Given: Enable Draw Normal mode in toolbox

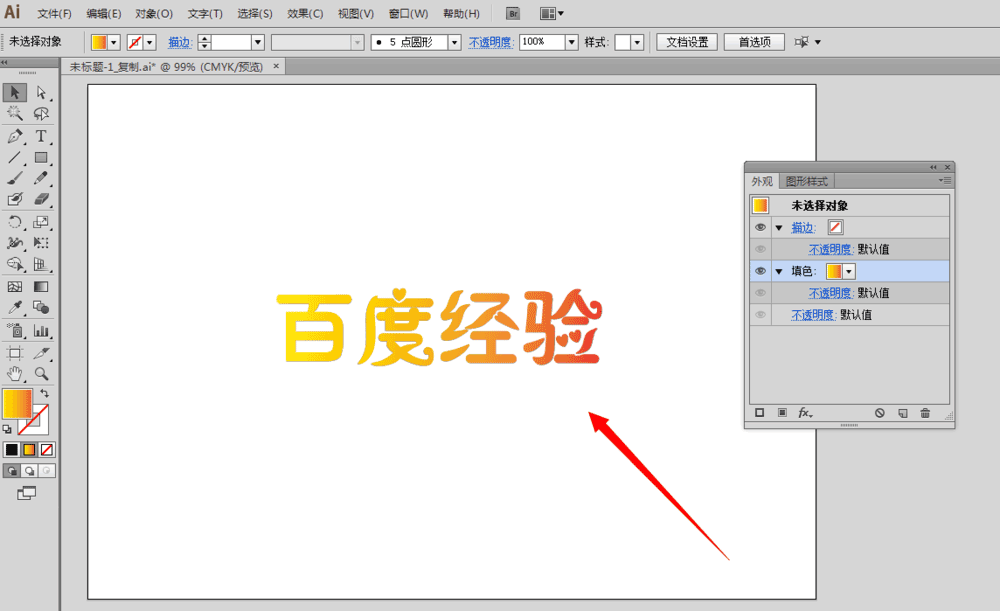Looking at the screenshot, I should pos(12,471).
